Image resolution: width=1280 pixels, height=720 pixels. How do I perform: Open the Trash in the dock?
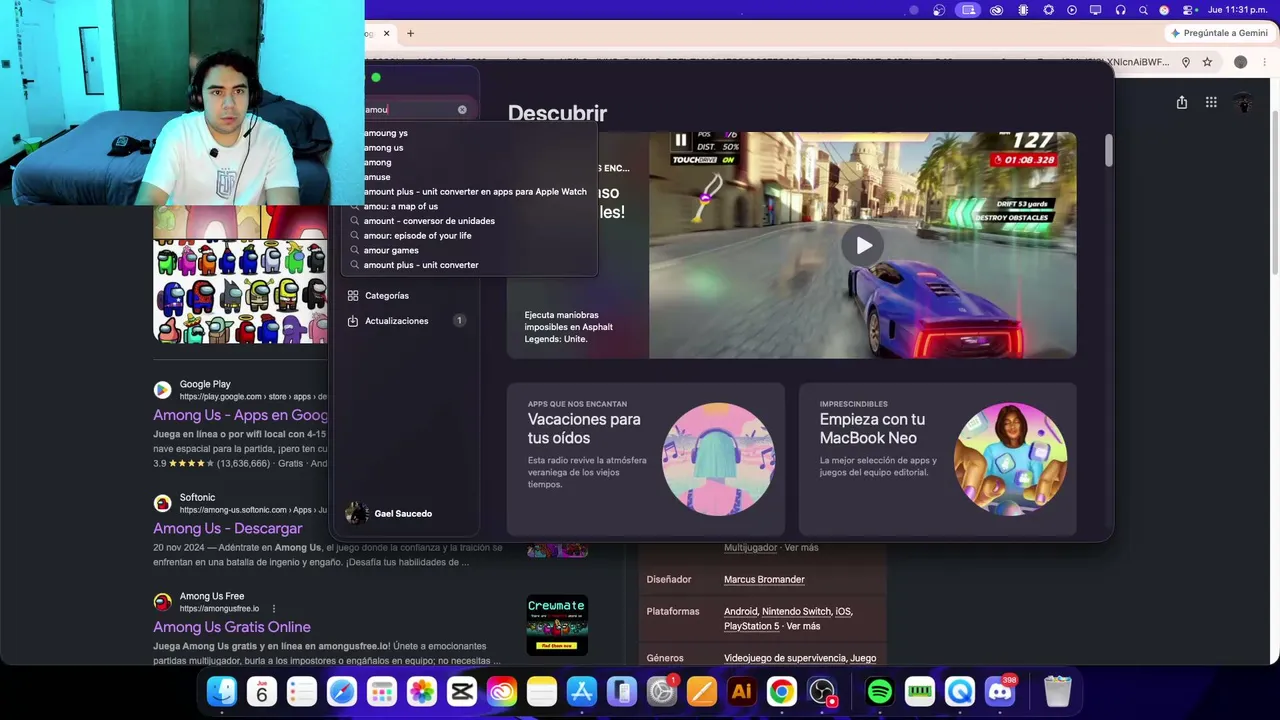pos(1058,691)
